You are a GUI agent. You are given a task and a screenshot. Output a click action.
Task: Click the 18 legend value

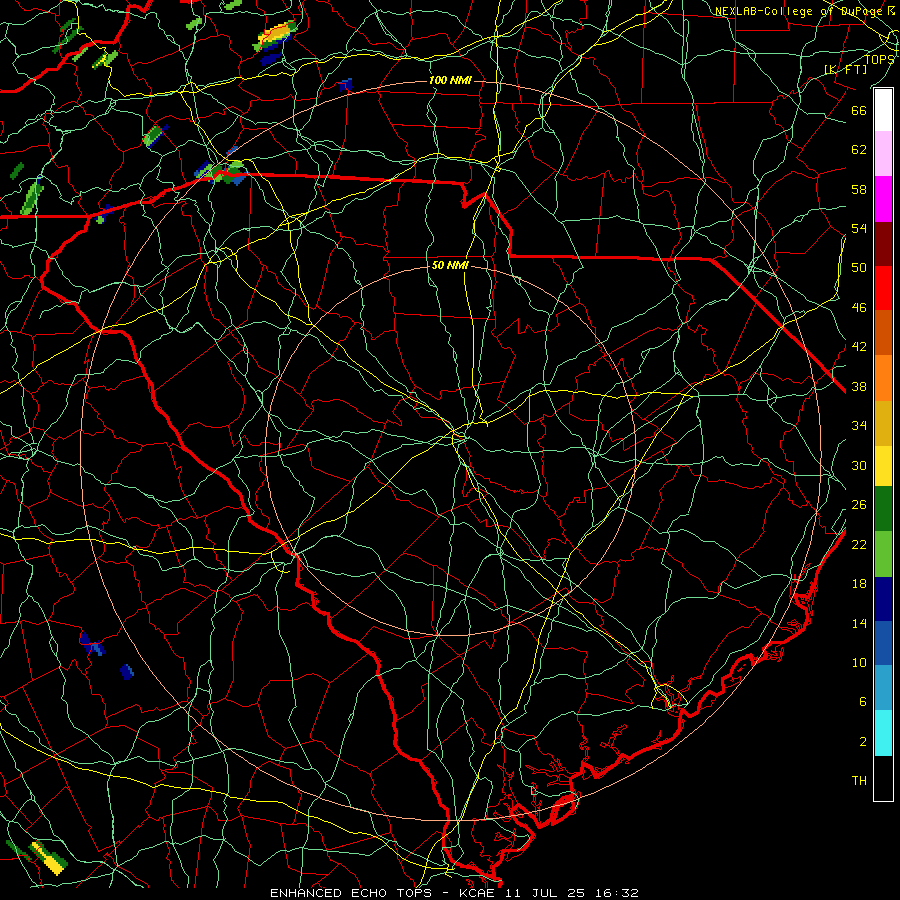(859, 584)
